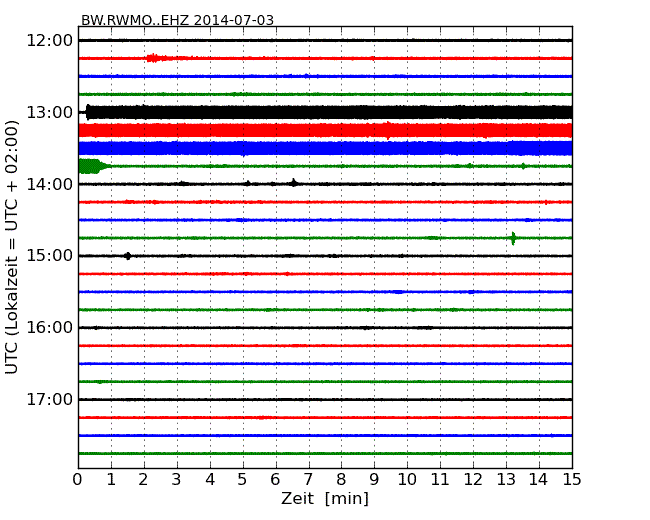Click the plot title BW.RWMO..EHZ 2014-07-03
Viewport: 650px width, 520px height.
pos(177,20)
